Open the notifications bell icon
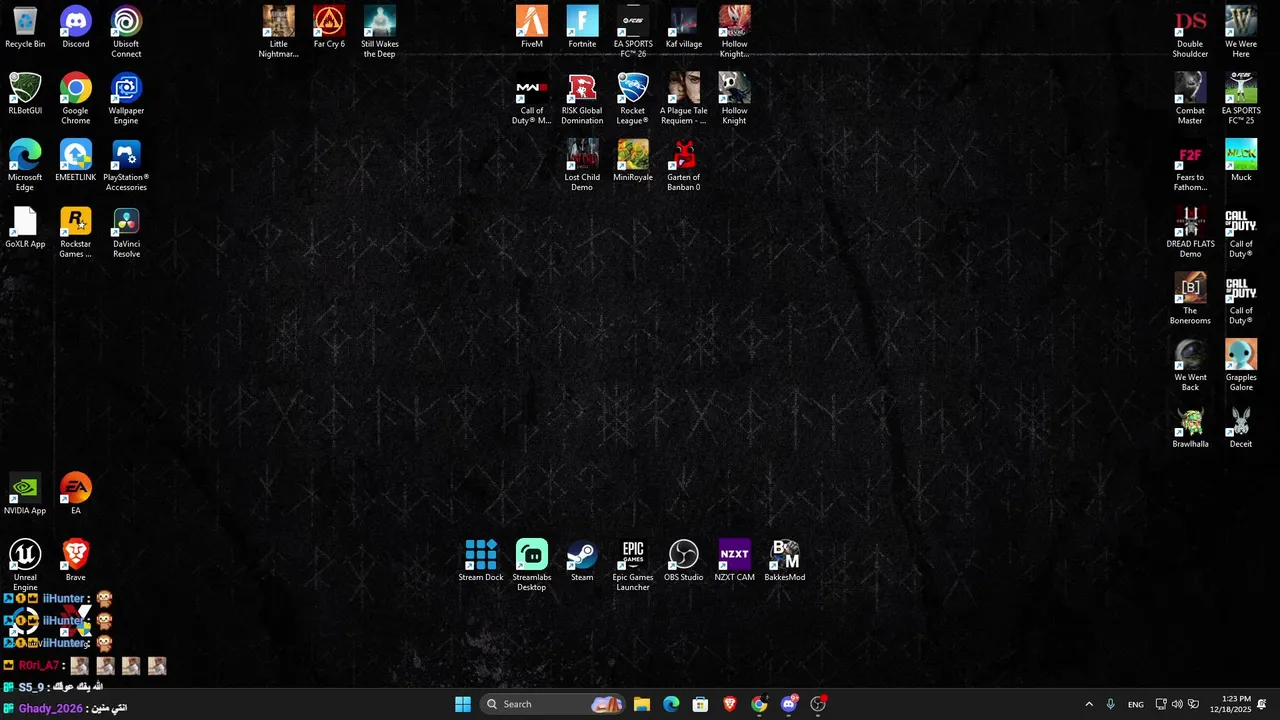The image size is (1280, 720). (x=1262, y=704)
